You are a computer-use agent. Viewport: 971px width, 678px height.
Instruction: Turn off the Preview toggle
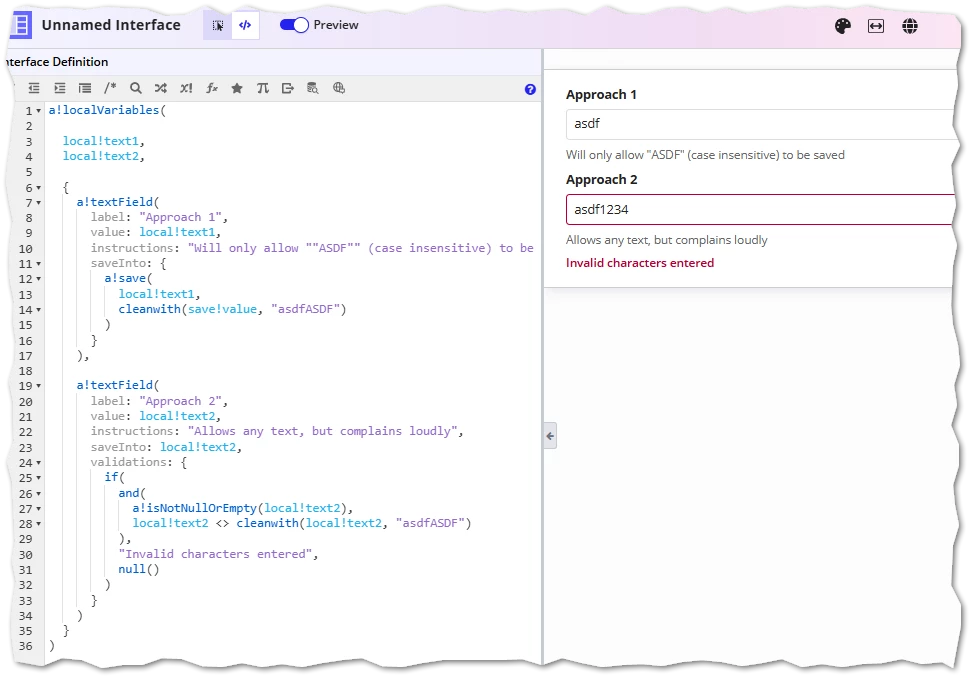coord(294,25)
